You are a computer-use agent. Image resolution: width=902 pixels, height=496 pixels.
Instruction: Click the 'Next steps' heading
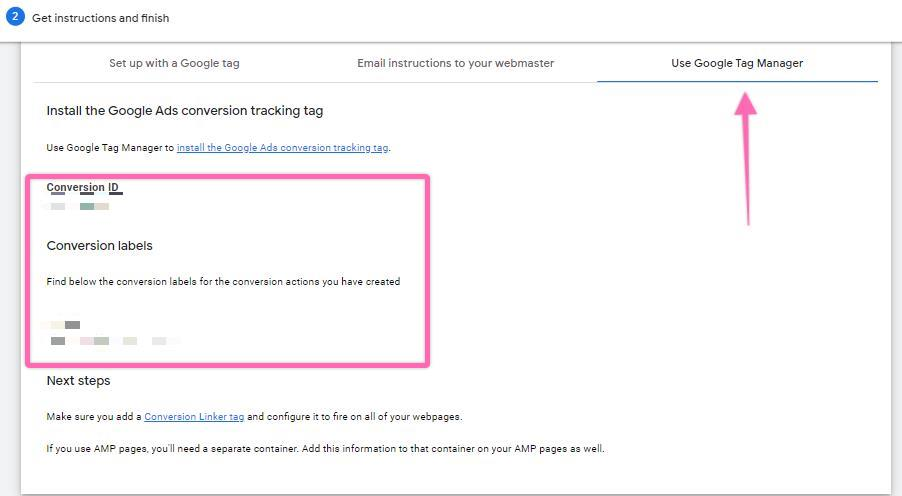coord(78,381)
